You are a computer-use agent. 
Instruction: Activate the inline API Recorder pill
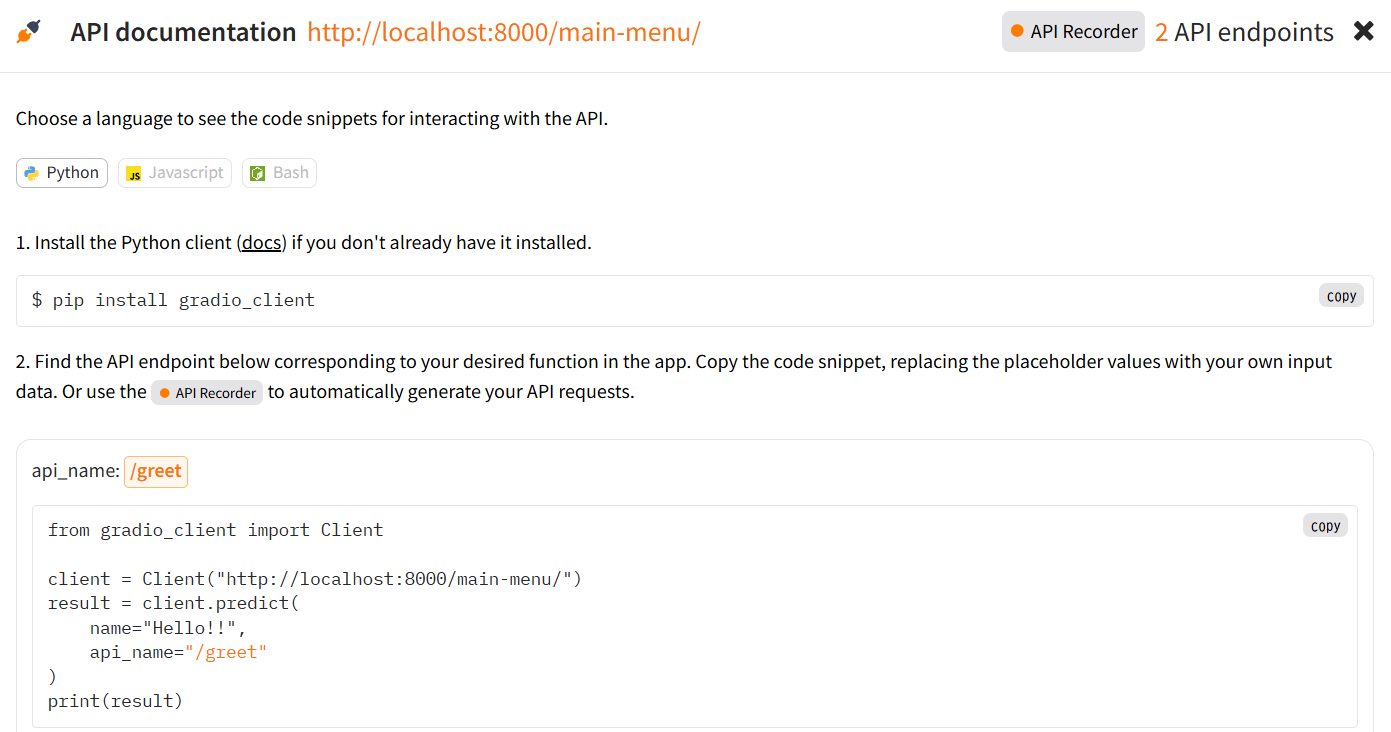pos(207,392)
